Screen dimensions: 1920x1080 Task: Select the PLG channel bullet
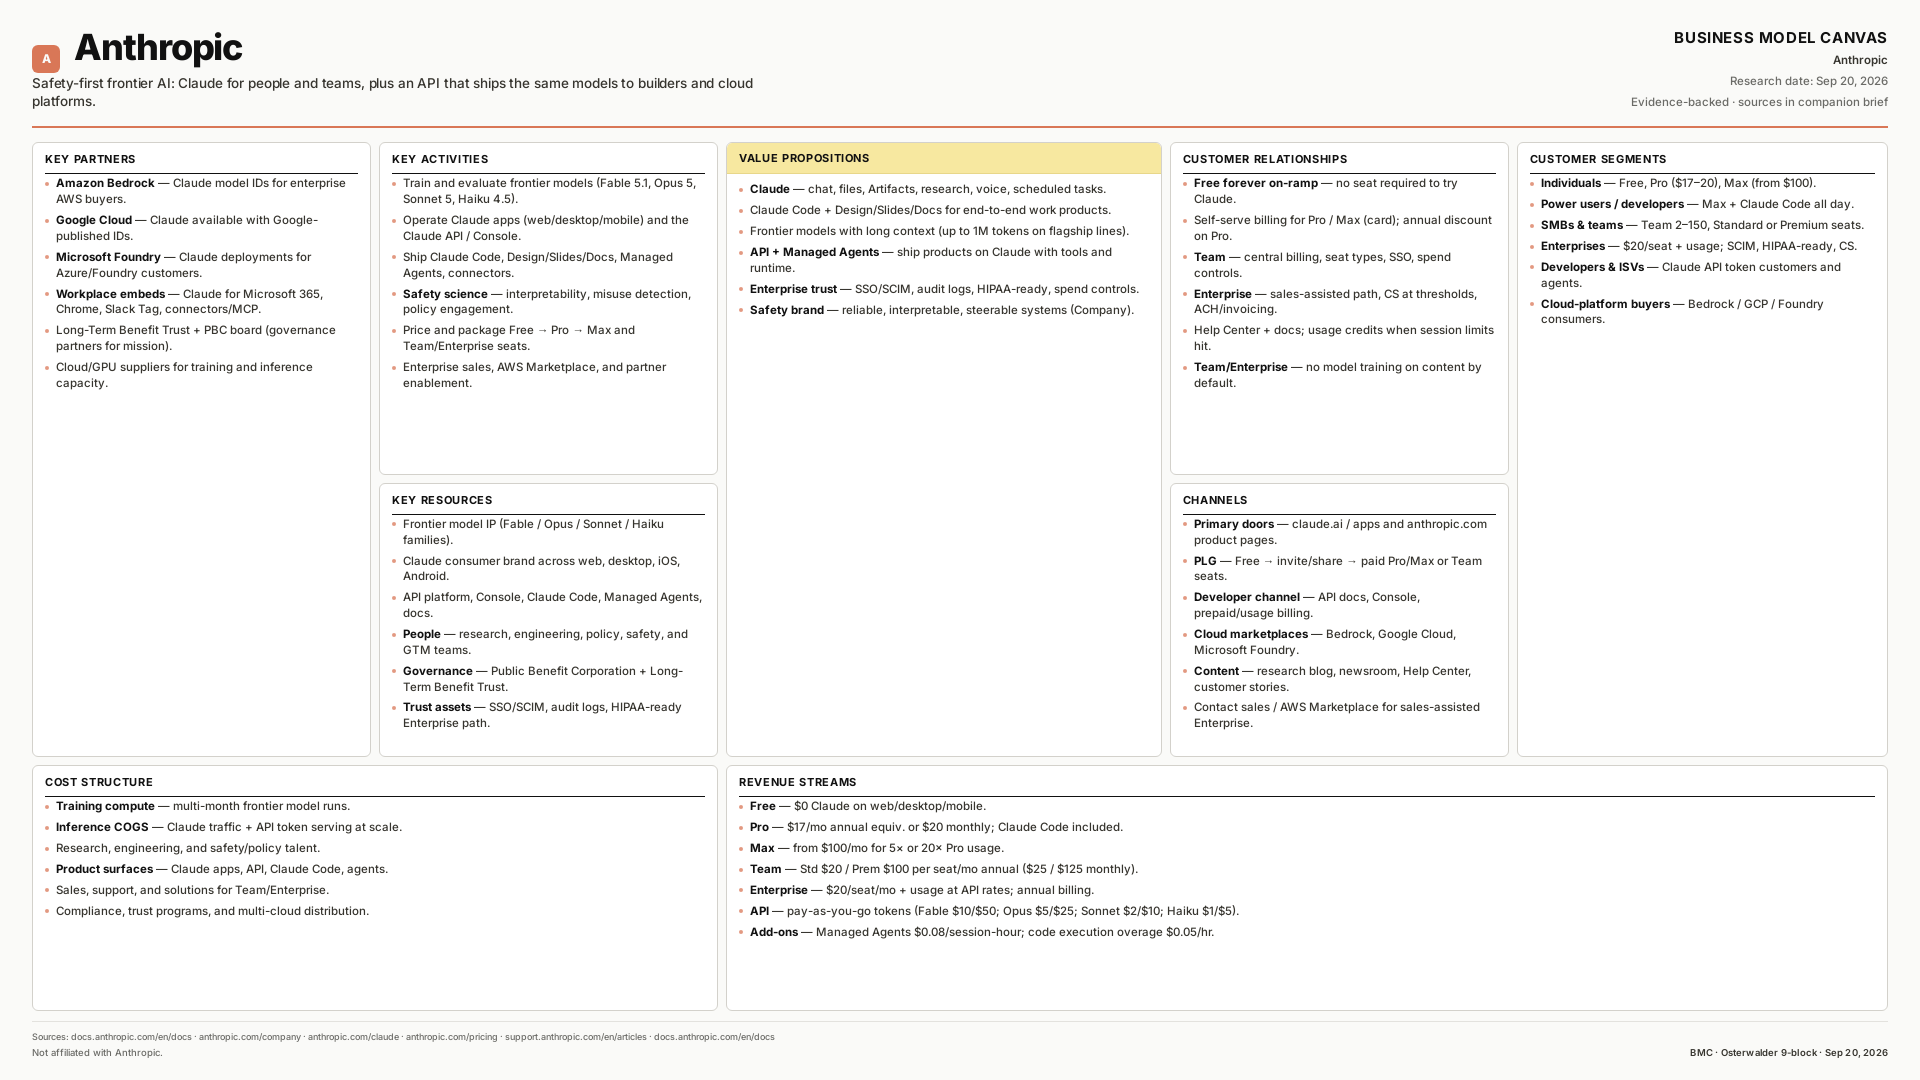(1339, 568)
